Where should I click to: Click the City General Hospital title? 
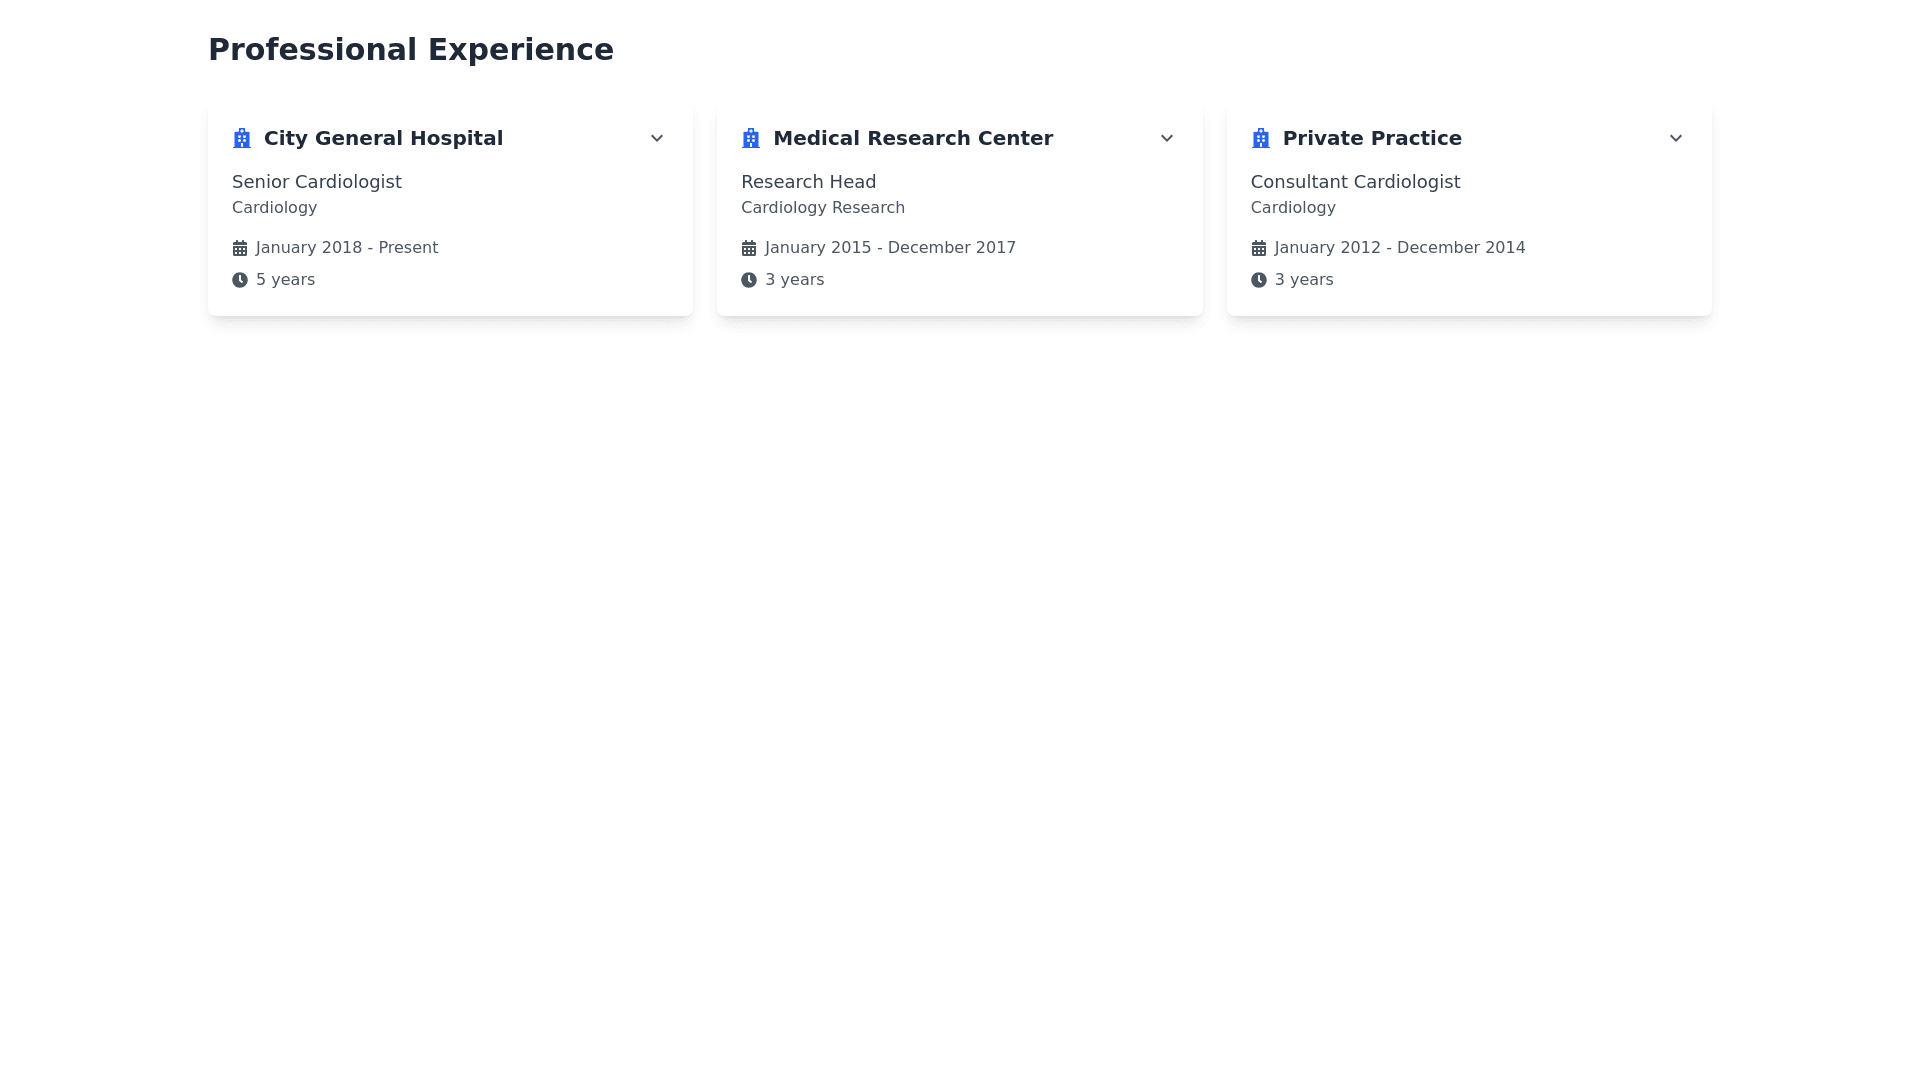[x=383, y=138]
